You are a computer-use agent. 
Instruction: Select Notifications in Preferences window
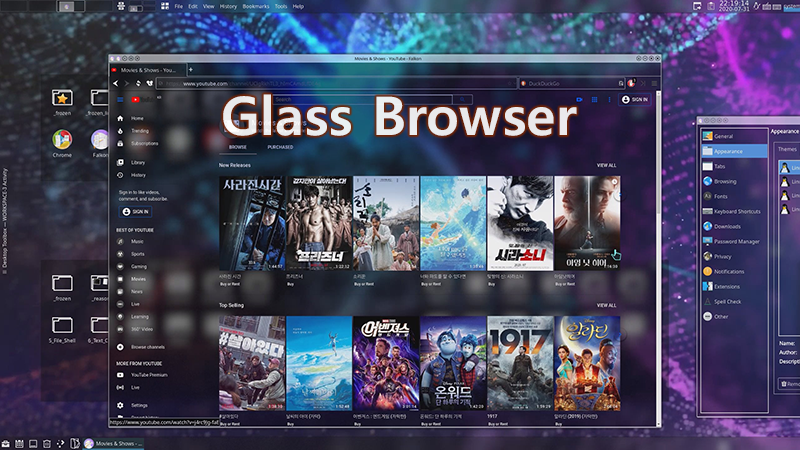point(734,271)
